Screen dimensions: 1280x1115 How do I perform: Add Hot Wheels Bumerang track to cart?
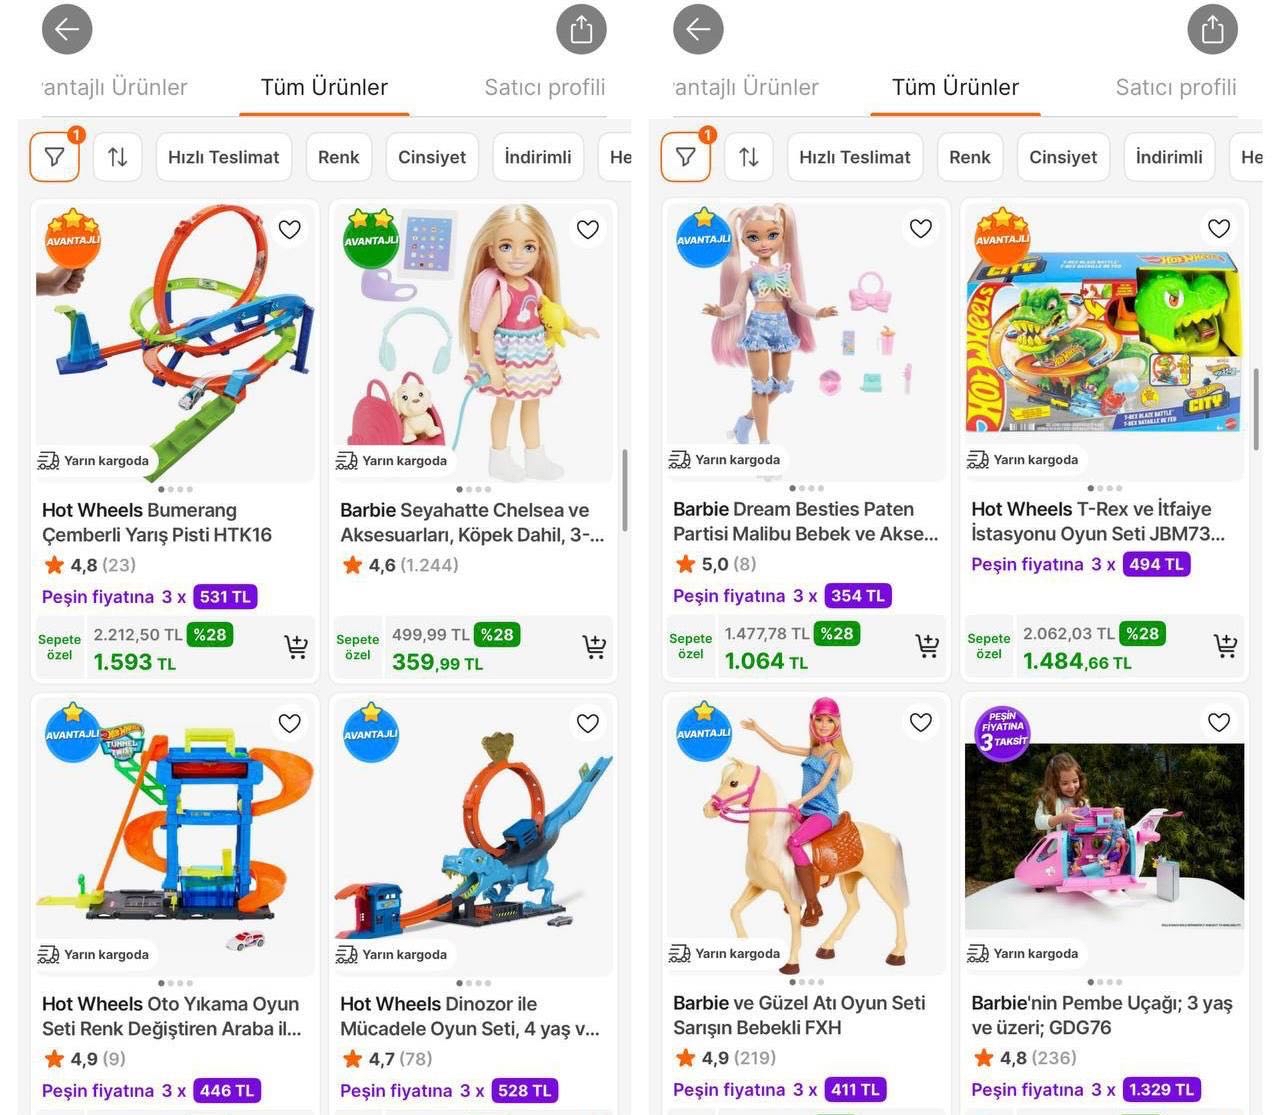pyautogui.click(x=296, y=647)
